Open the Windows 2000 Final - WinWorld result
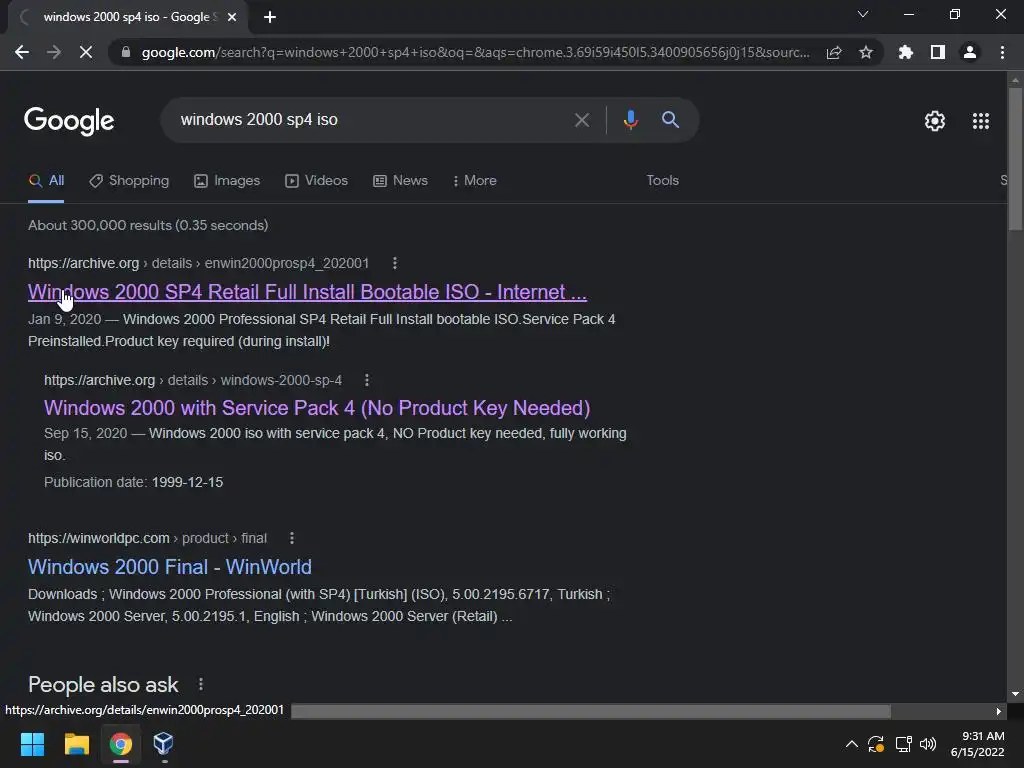The width and height of the screenshot is (1024, 768). coord(170,567)
